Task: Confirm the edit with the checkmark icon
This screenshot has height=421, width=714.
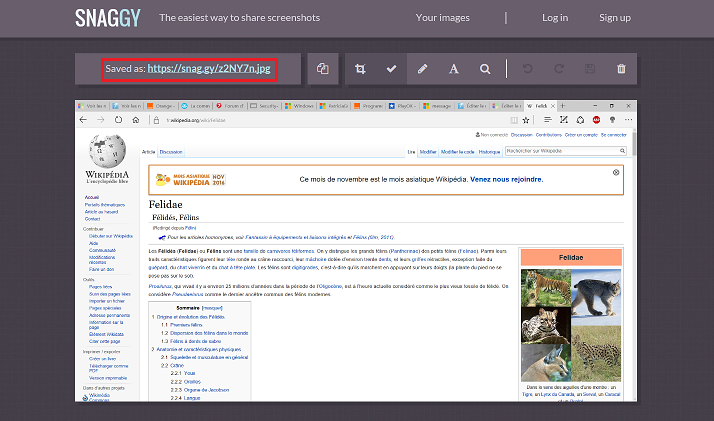Action: (391, 69)
